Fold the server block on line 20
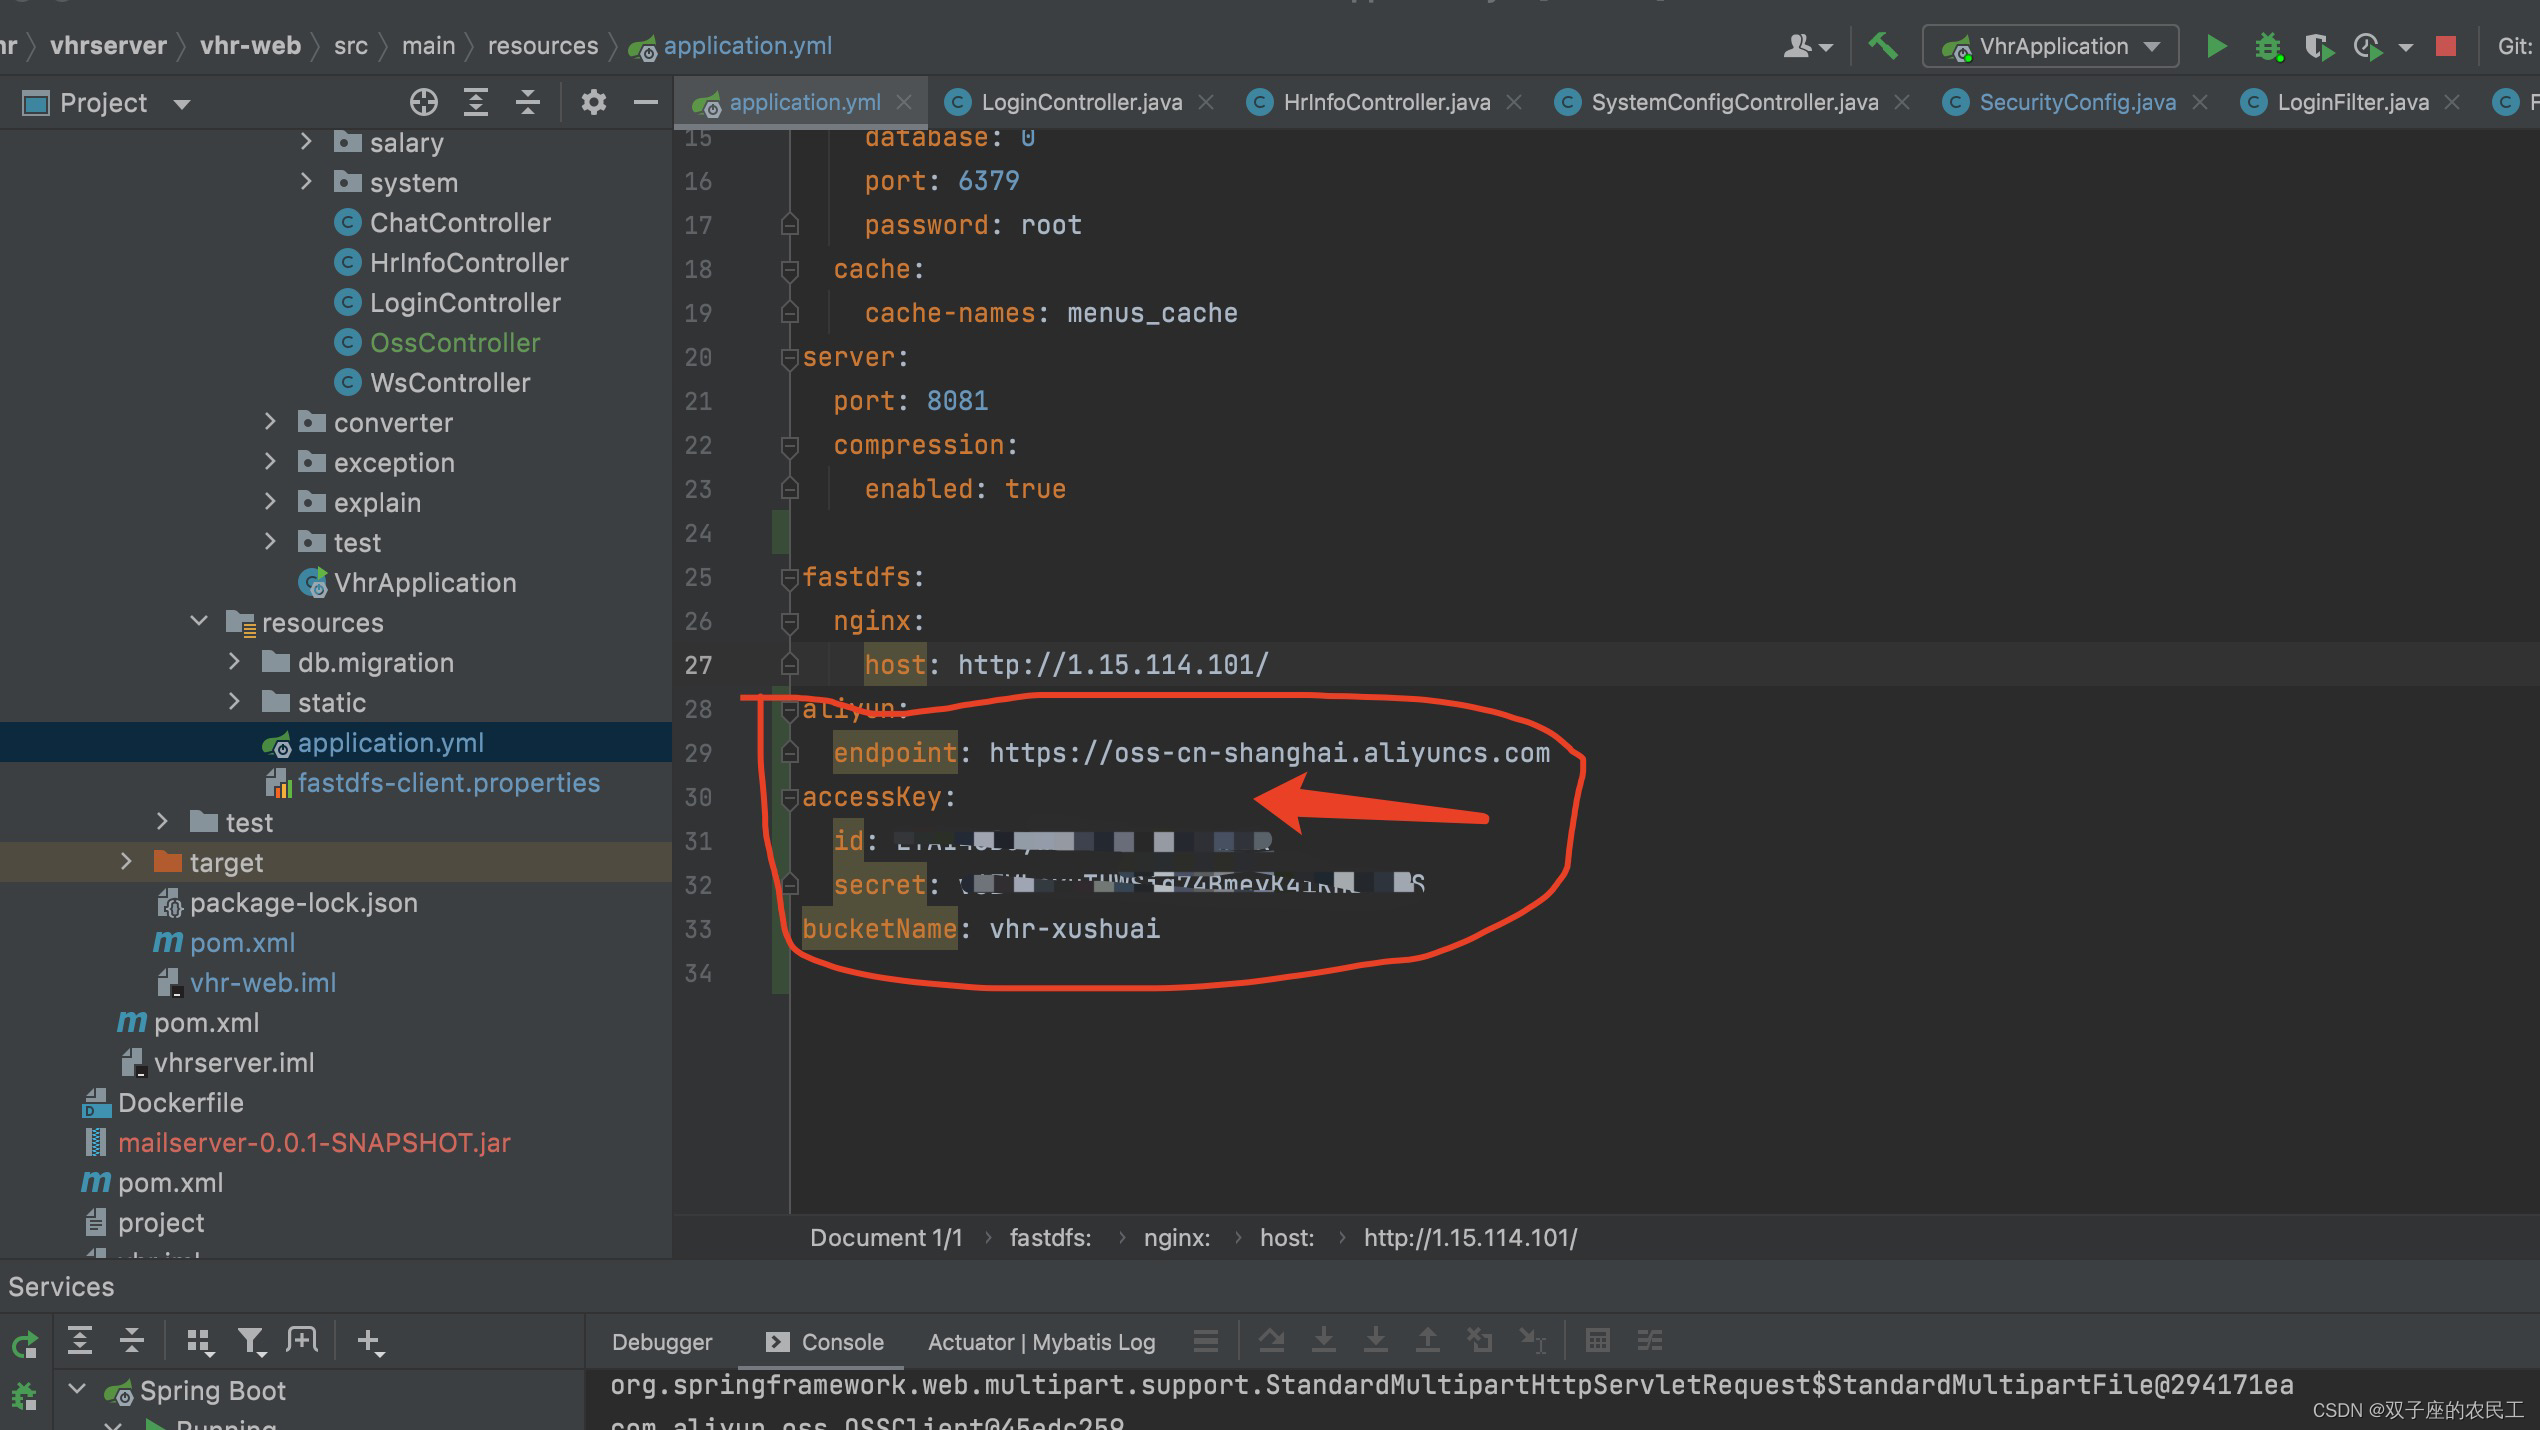2540x1430 pixels. coord(789,358)
